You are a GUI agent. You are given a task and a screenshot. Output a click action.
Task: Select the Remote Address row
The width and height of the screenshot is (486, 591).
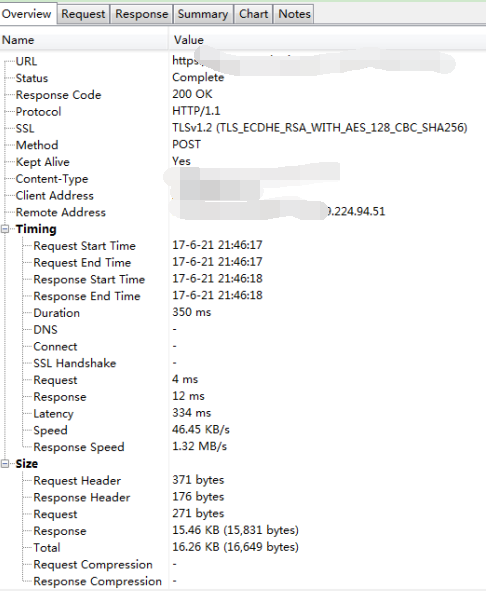coord(243,212)
